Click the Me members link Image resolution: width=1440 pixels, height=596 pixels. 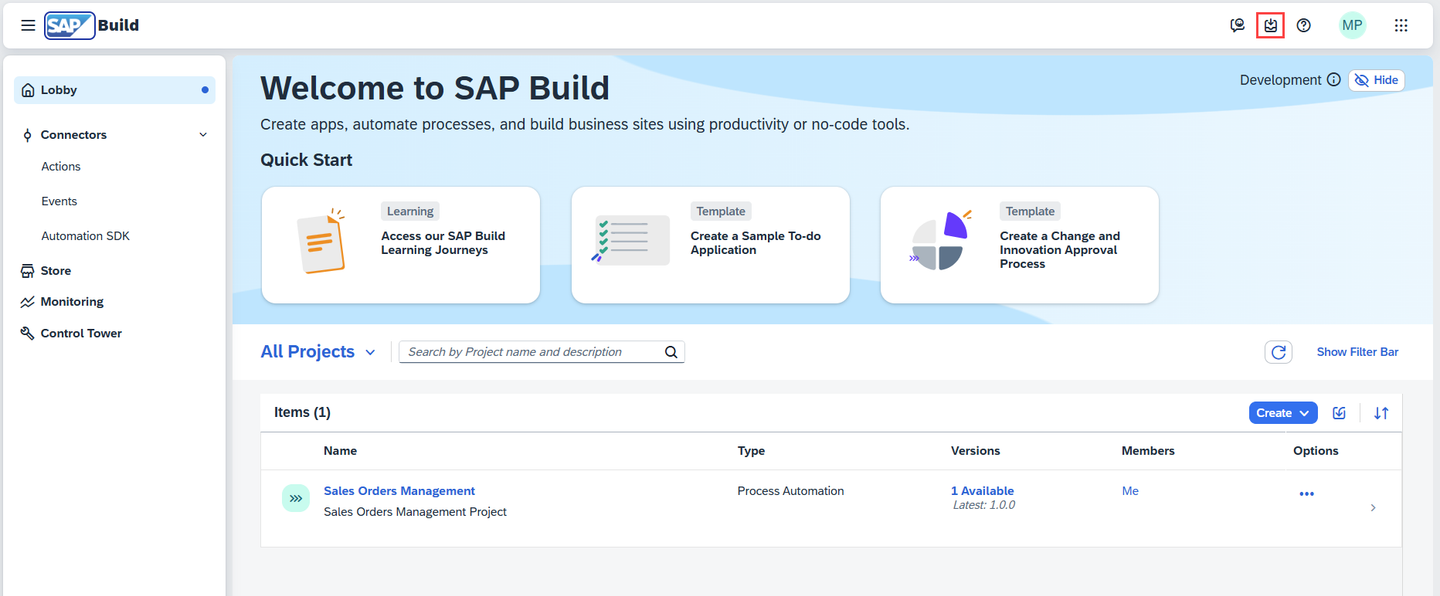point(1130,491)
